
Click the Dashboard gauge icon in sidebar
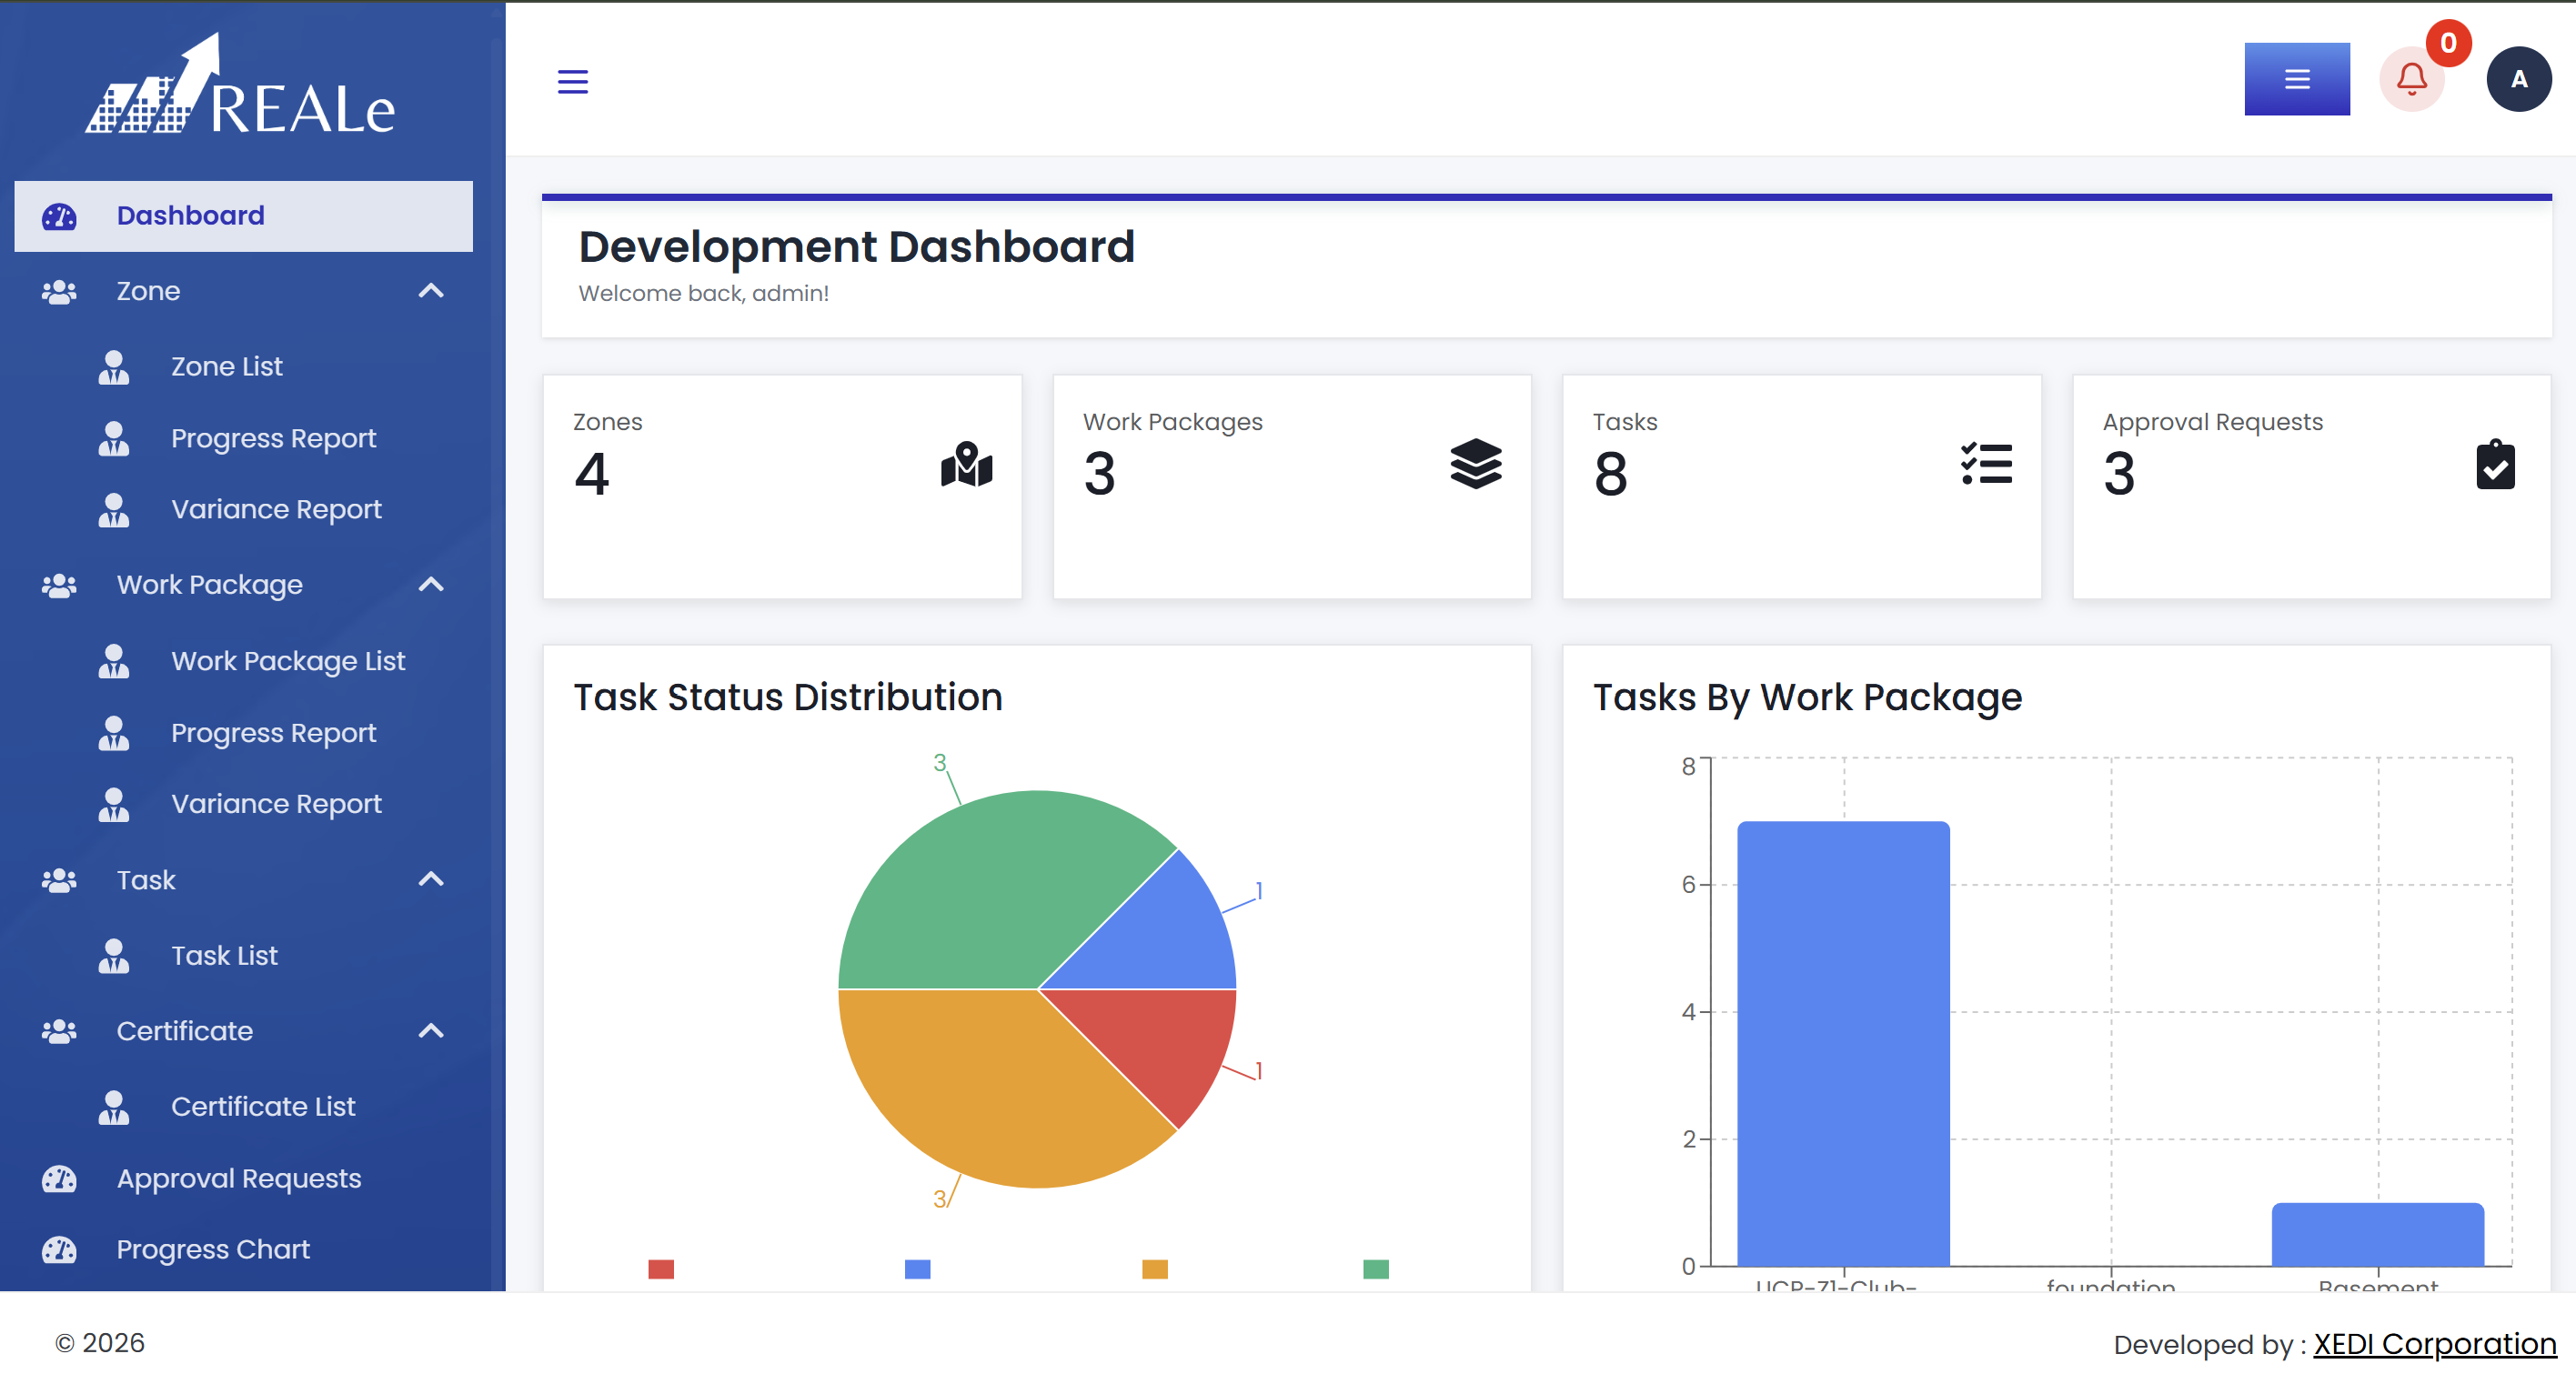click(59, 216)
